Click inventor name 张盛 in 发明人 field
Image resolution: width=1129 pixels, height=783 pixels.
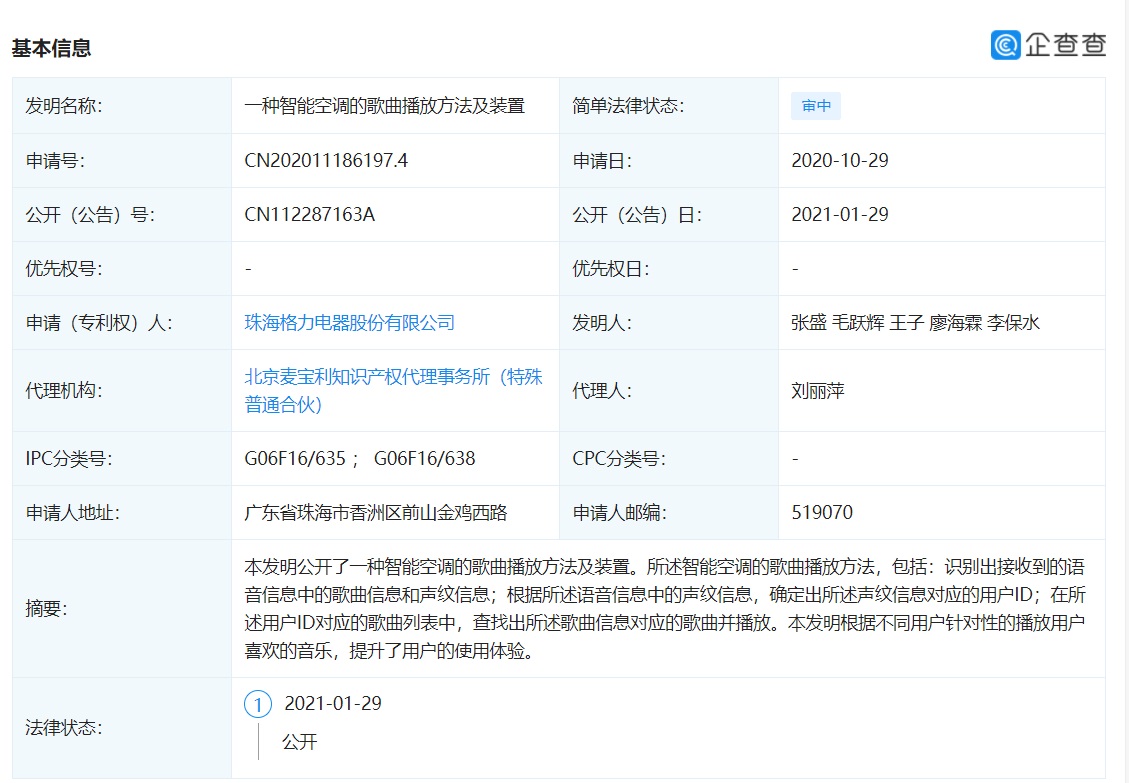pyautogui.click(x=809, y=322)
